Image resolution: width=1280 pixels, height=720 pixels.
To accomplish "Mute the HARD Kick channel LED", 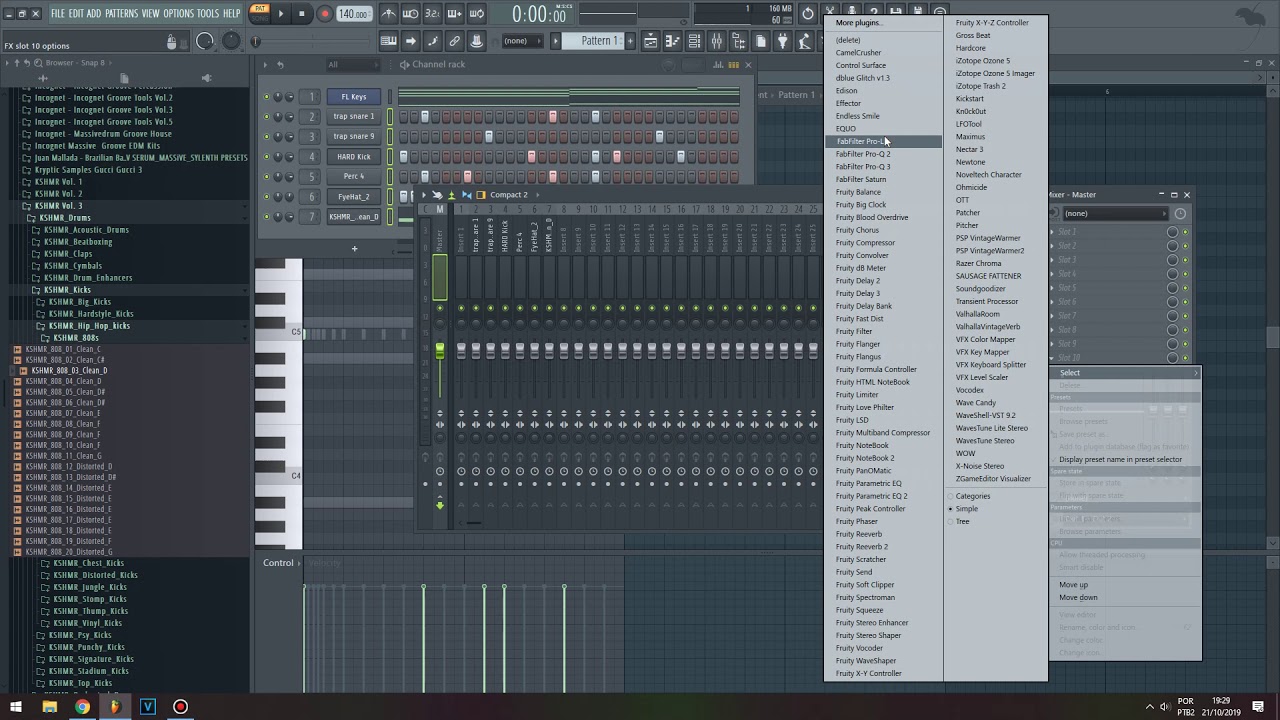I will click(x=266, y=157).
